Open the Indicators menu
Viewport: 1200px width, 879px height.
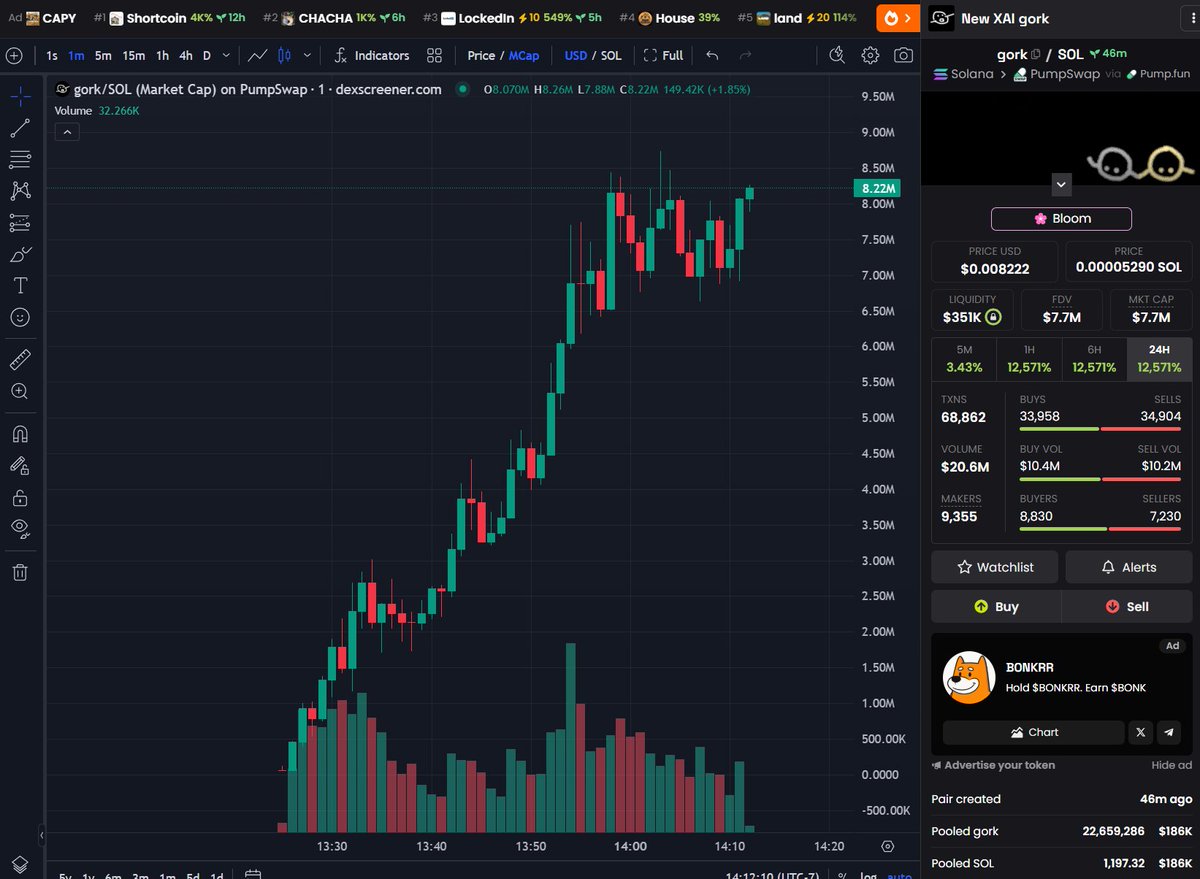click(x=371, y=55)
